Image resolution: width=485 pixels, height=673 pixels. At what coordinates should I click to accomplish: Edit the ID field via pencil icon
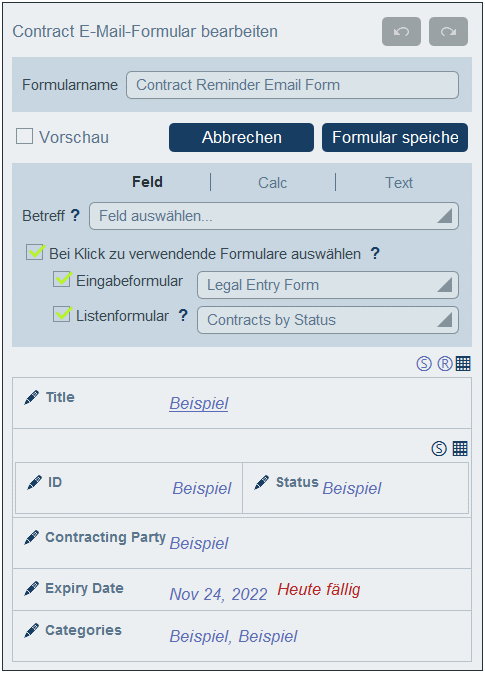[x=34, y=482]
